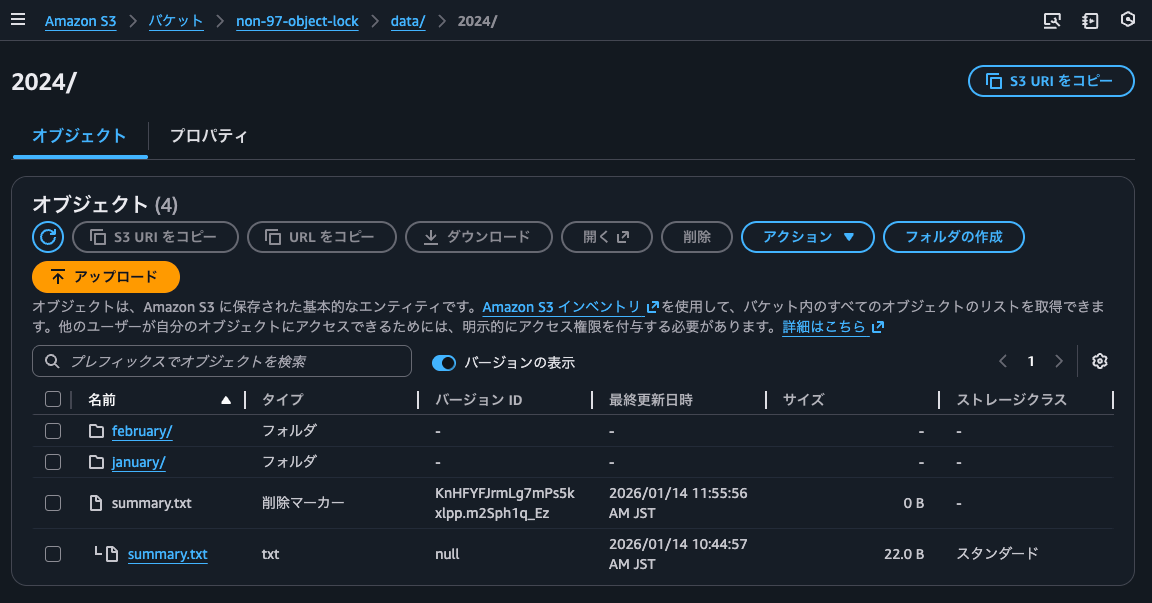Refresh the object list

click(x=47, y=237)
